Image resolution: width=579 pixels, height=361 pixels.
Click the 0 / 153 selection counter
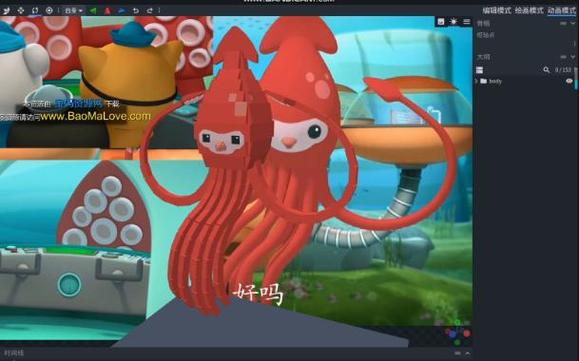pos(563,70)
